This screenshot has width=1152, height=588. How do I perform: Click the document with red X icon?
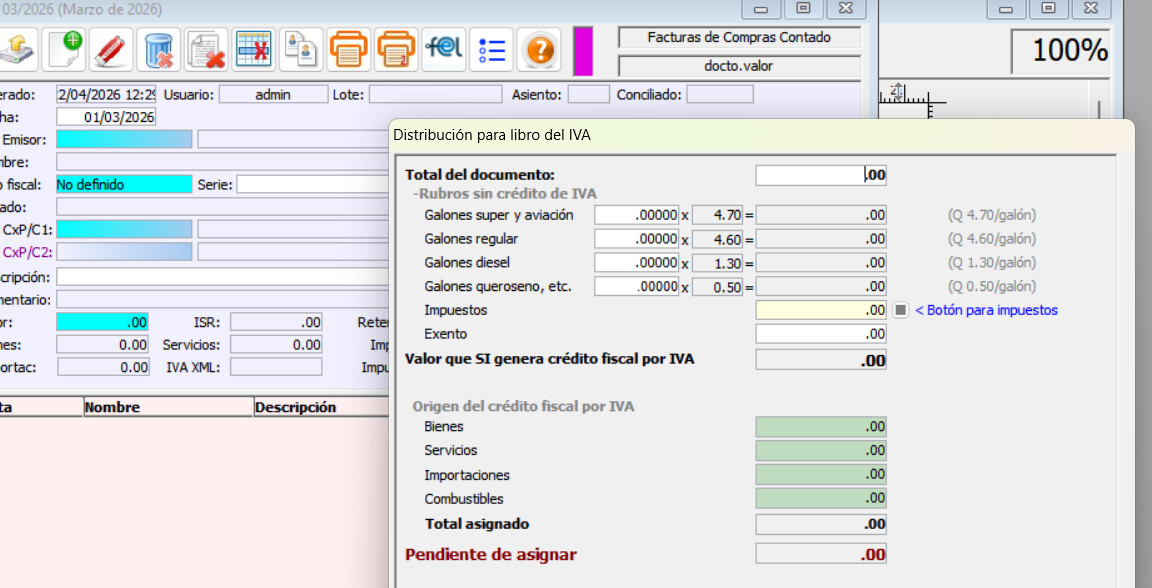point(206,48)
